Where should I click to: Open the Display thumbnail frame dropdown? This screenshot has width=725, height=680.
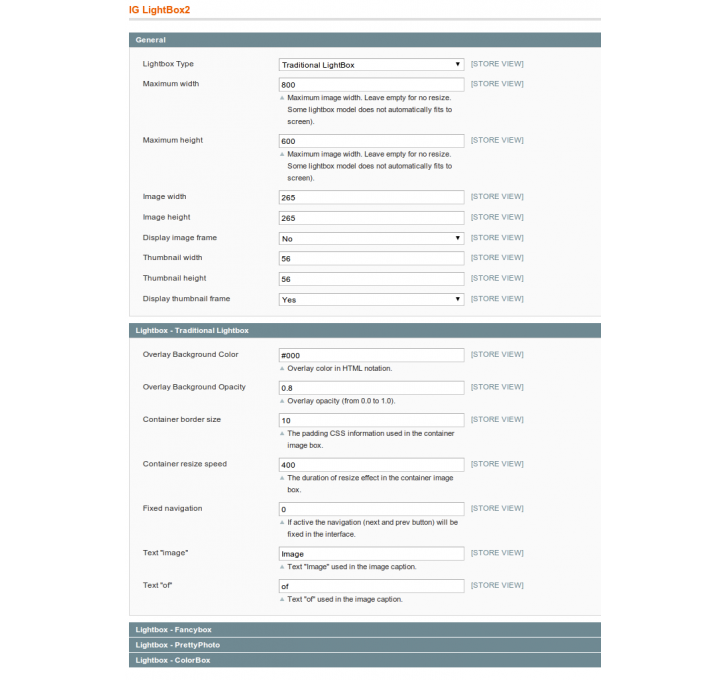(x=371, y=300)
